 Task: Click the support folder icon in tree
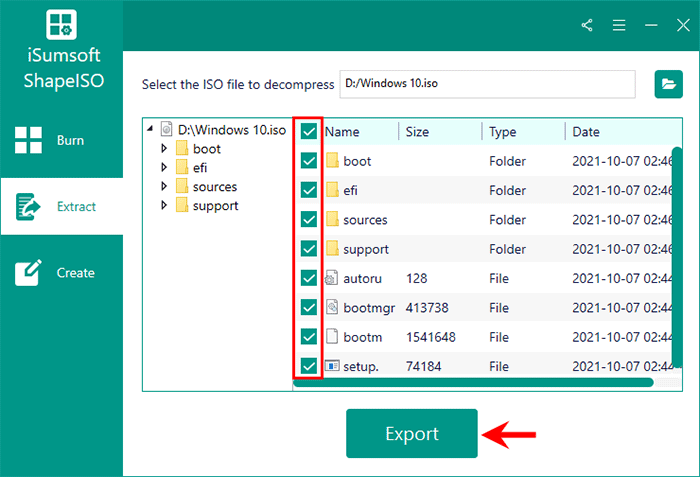click(x=182, y=205)
